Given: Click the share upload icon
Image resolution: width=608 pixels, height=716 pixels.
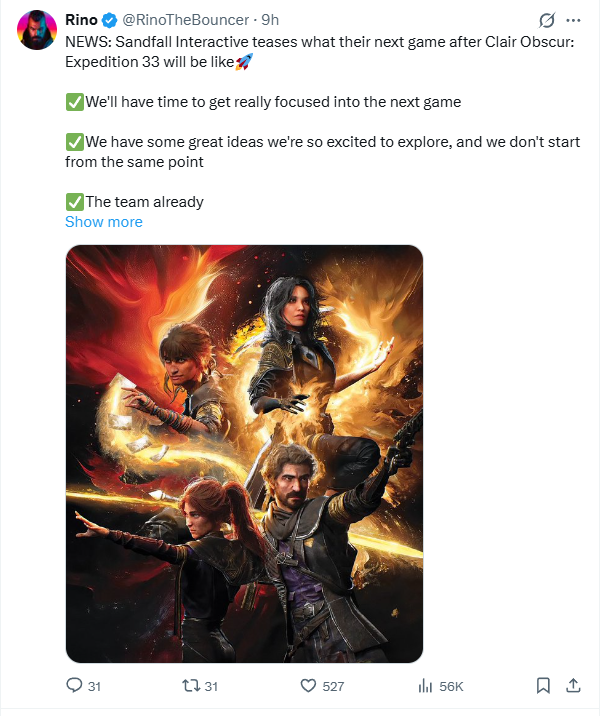Looking at the screenshot, I should coord(573,685).
